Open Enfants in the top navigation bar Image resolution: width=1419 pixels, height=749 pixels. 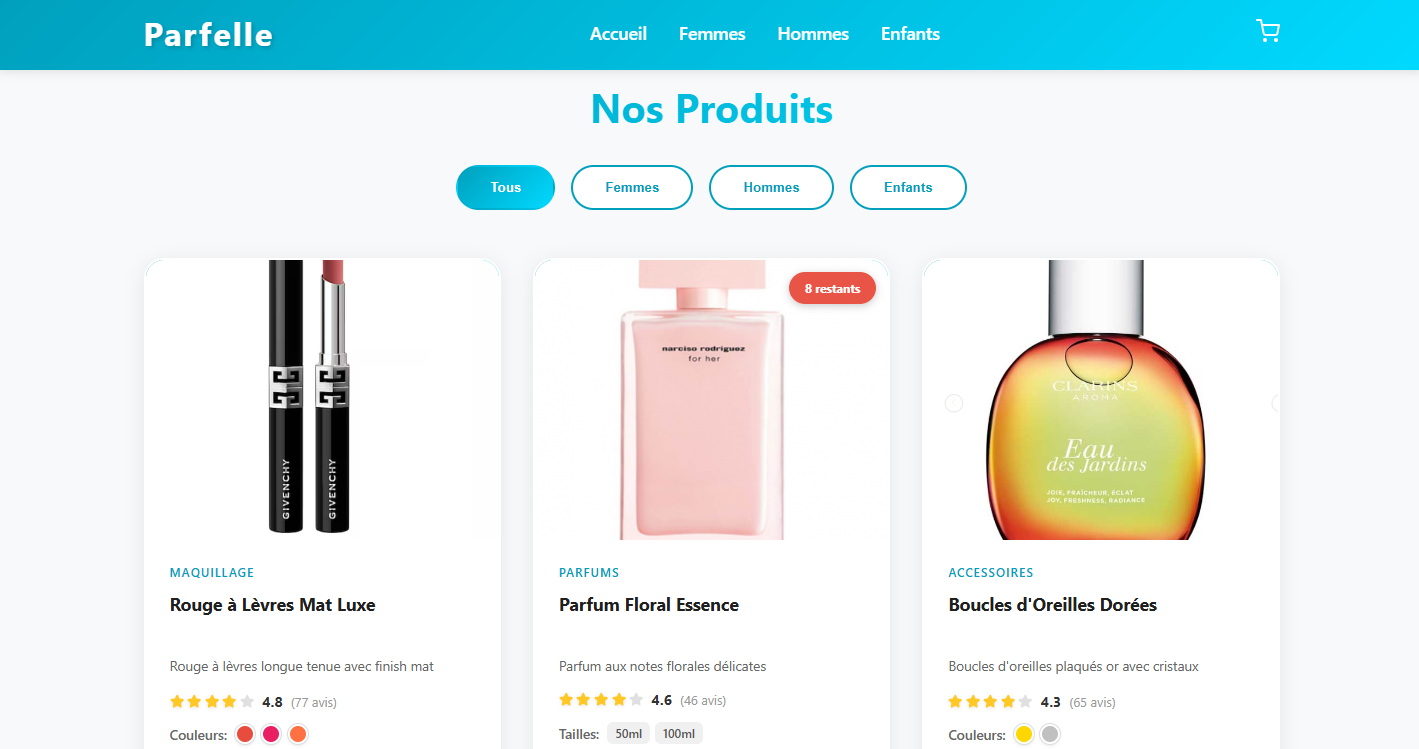[910, 34]
